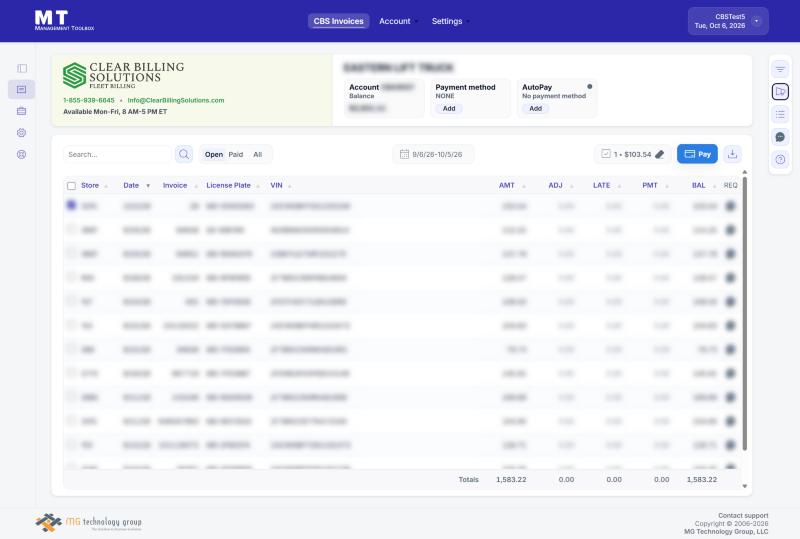Click the download export icon button
Viewport: 800px width, 539px height.
pos(732,154)
